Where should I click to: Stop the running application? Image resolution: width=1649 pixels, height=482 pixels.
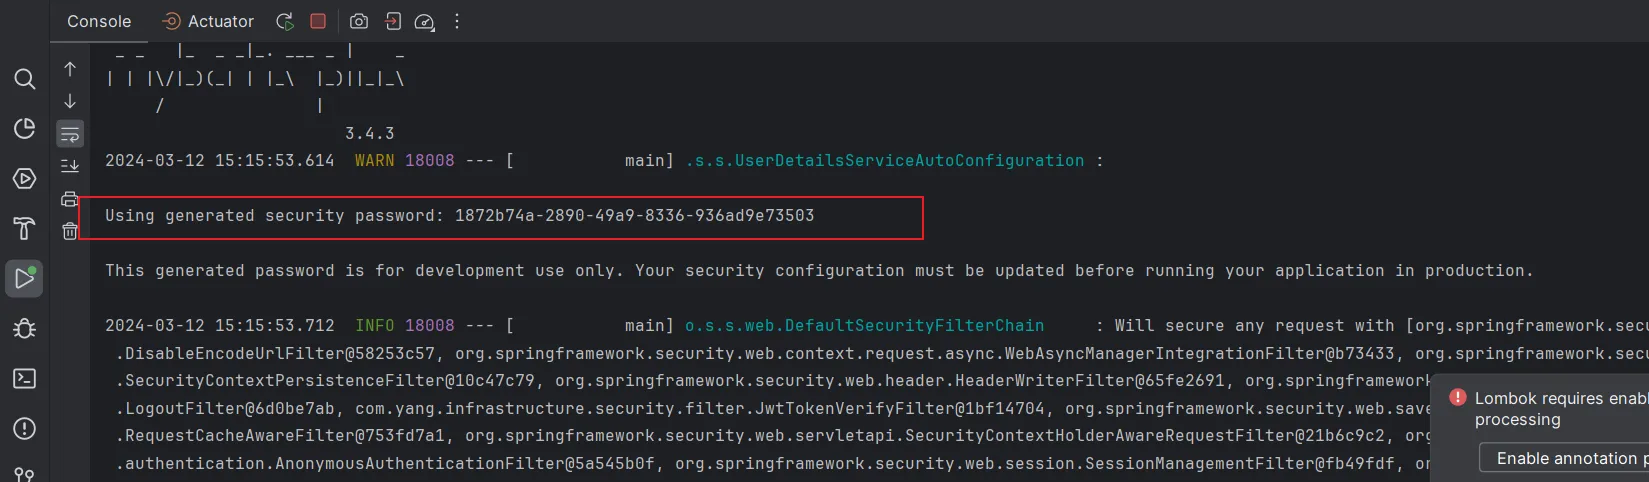318,21
